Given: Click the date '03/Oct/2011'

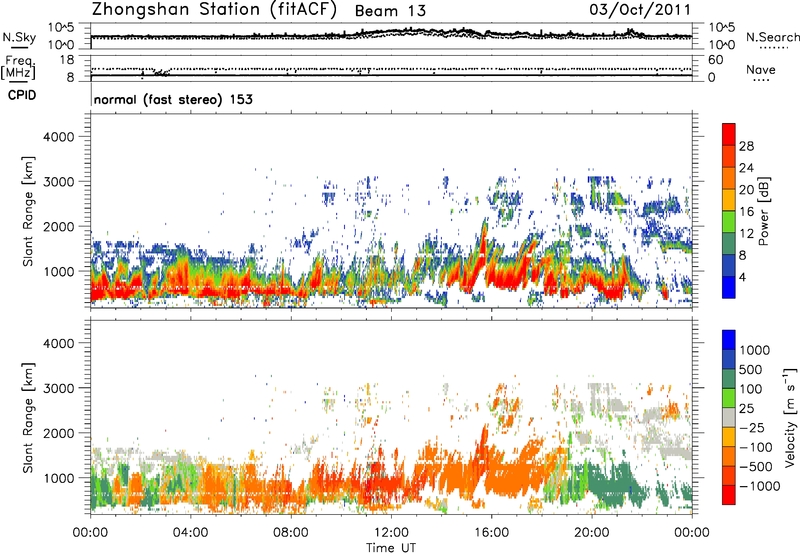Looking at the screenshot, I should click(x=640, y=10).
